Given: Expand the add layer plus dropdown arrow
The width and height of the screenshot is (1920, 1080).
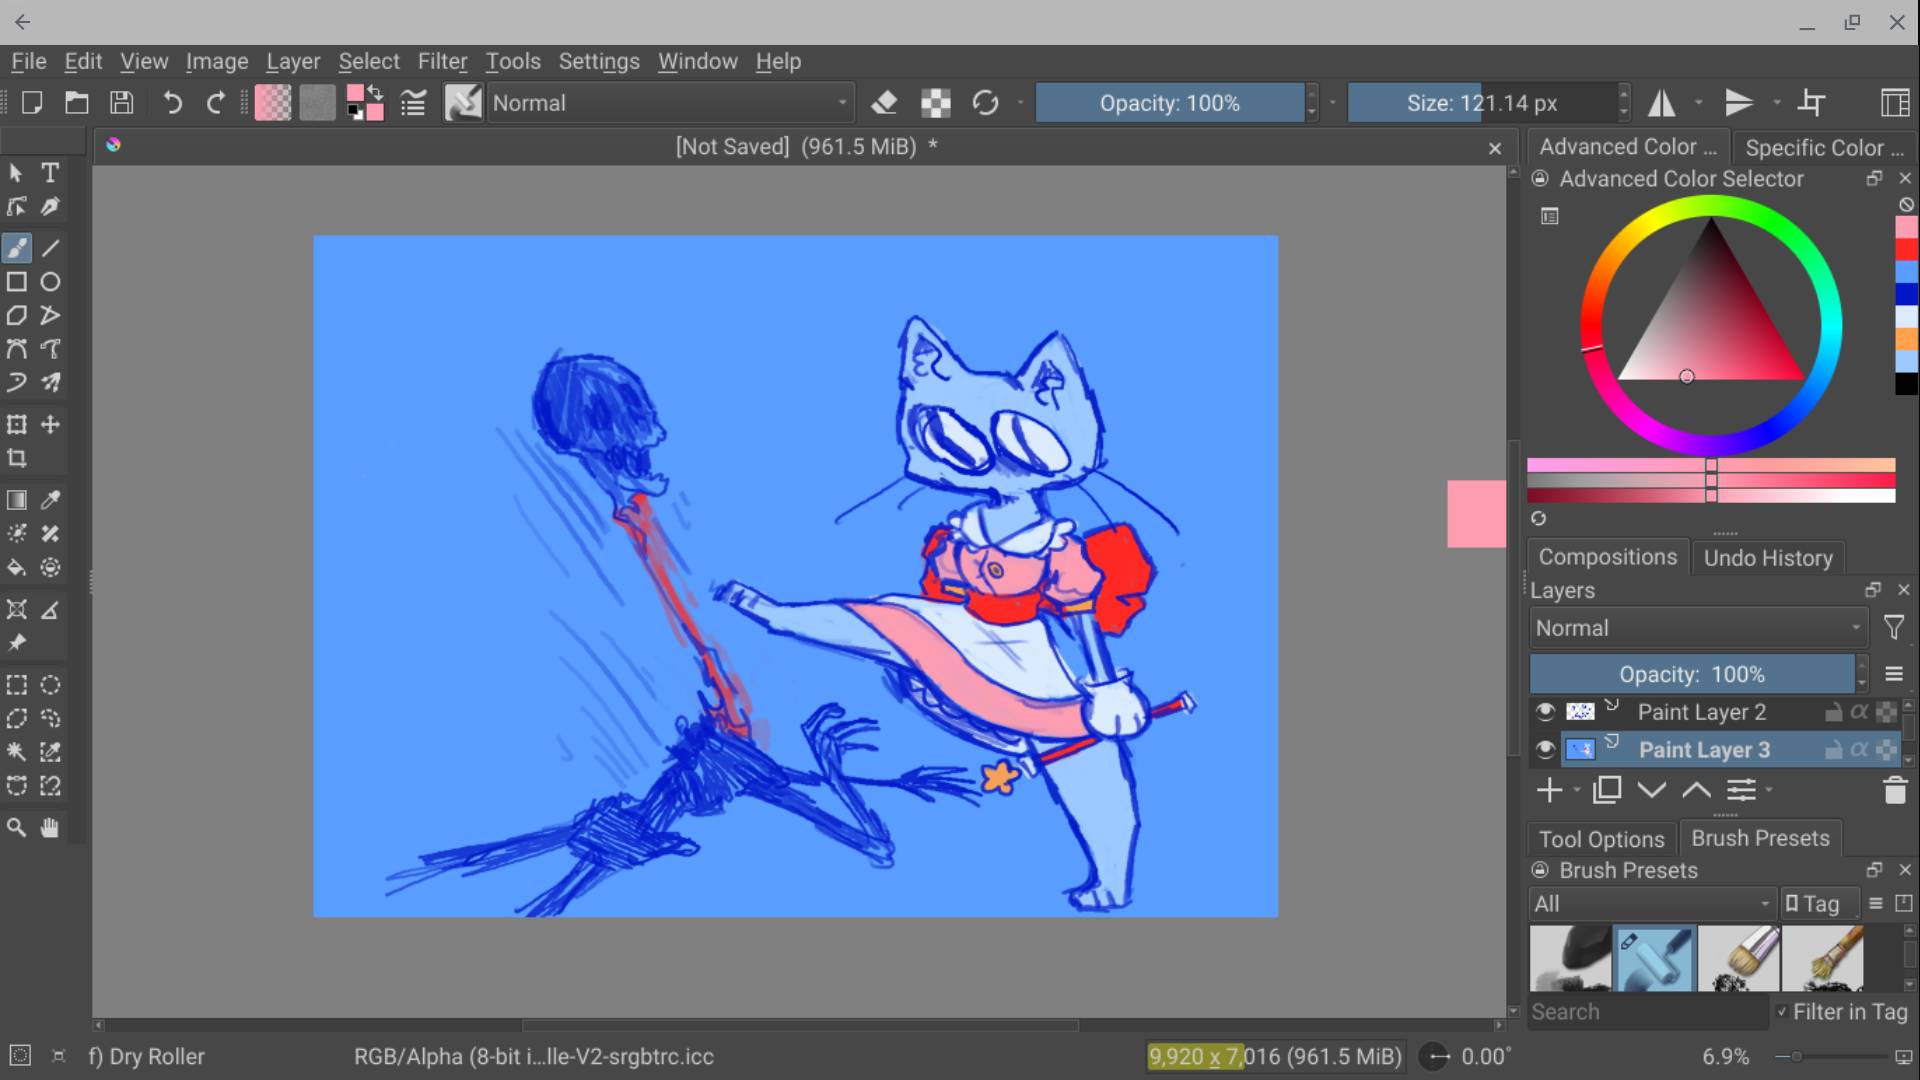Looking at the screenshot, I should [x=1577, y=790].
